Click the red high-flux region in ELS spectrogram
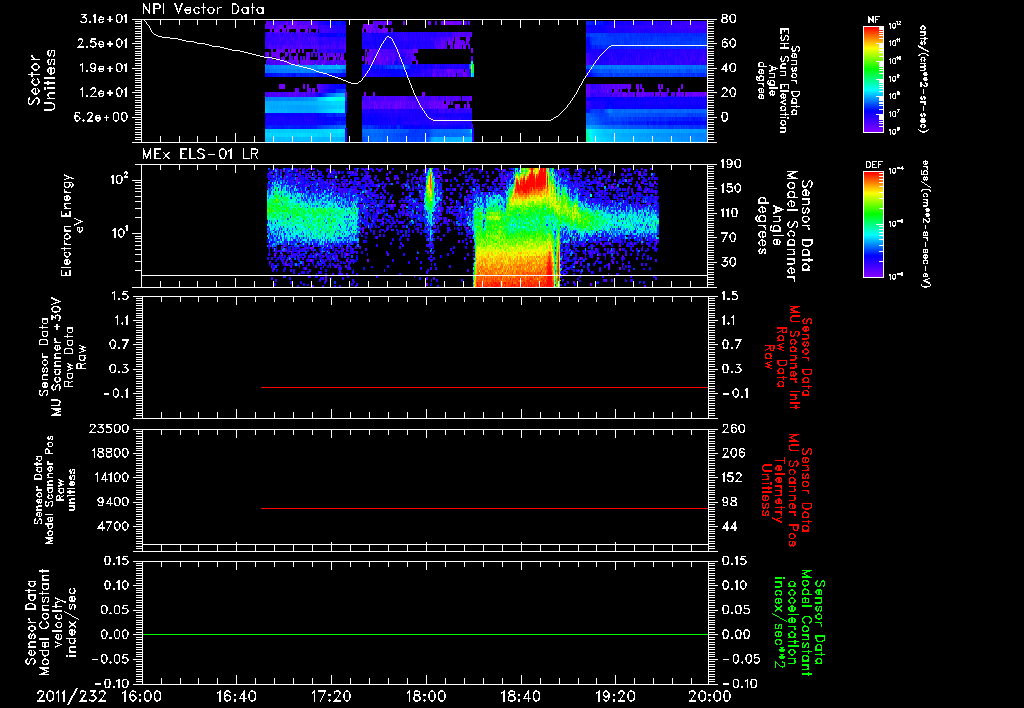1024x708 pixels. click(x=530, y=183)
